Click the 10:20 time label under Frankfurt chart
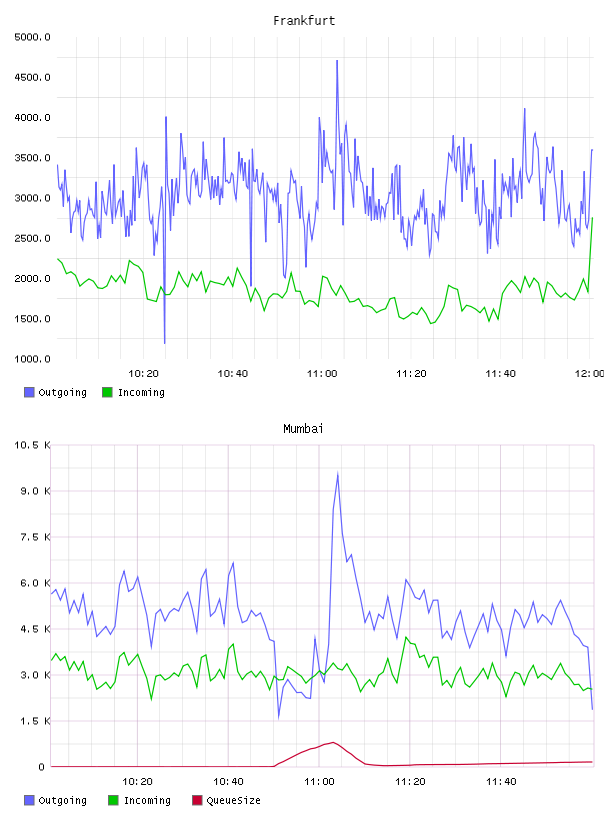 pos(143,374)
